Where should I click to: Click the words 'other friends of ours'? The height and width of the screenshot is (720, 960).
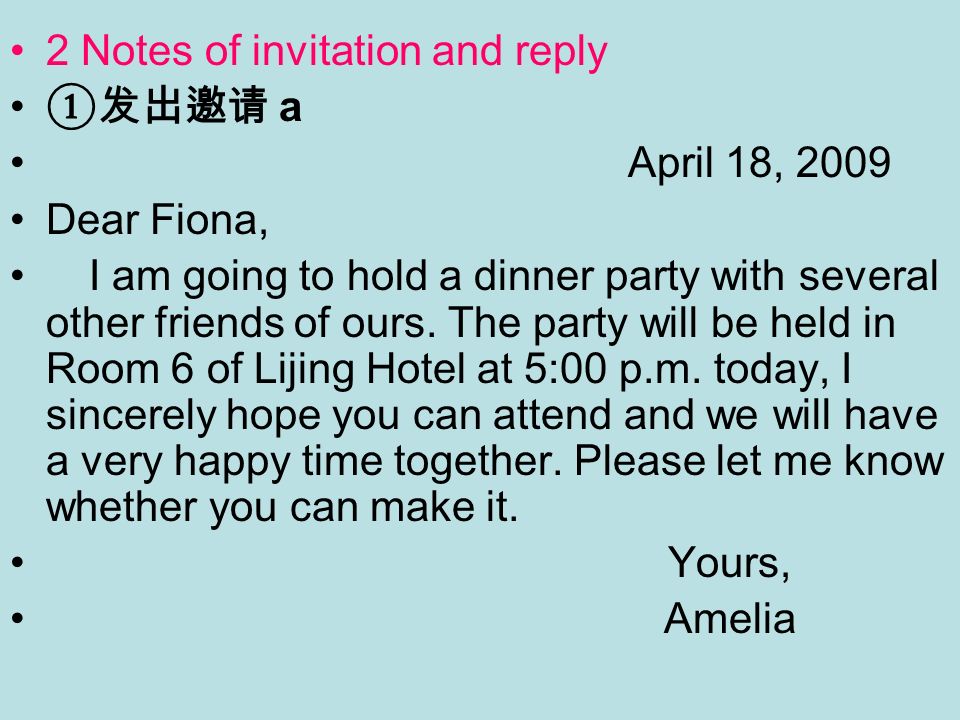(236, 323)
